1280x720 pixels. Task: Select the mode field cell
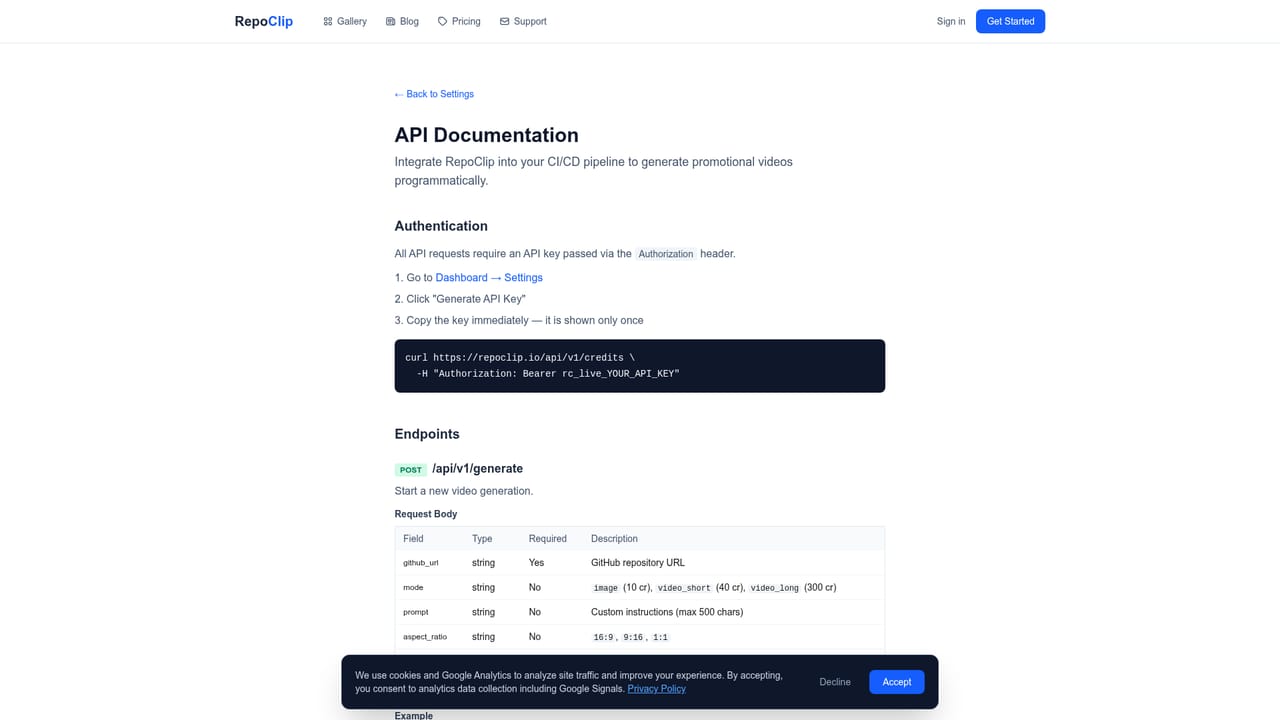point(413,588)
